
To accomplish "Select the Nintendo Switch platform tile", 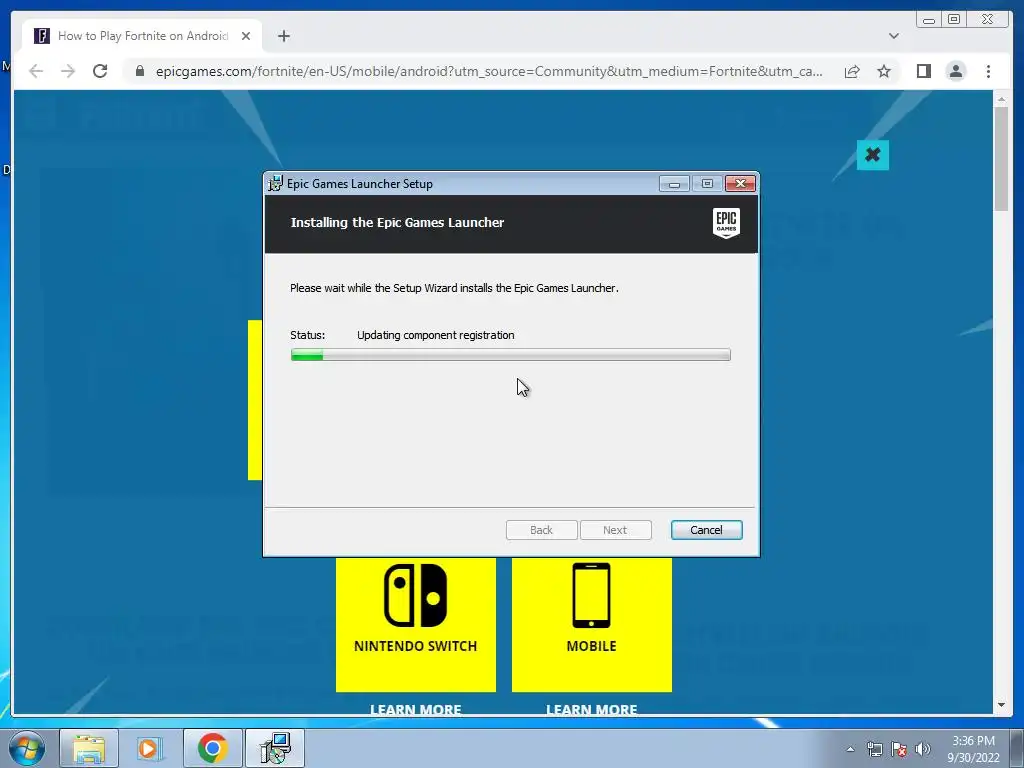I will pos(415,624).
